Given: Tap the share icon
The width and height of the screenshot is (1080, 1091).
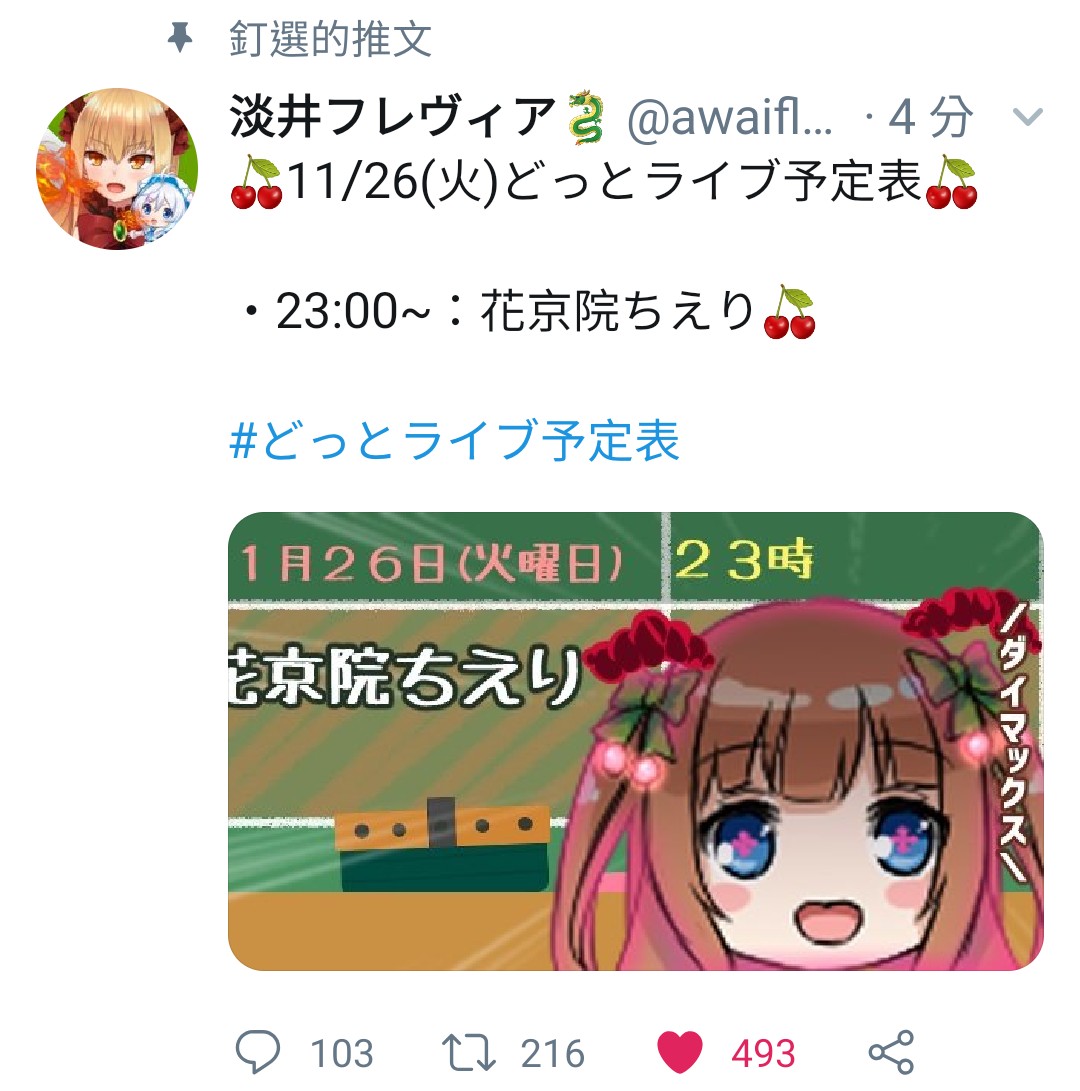Looking at the screenshot, I should (891, 1052).
